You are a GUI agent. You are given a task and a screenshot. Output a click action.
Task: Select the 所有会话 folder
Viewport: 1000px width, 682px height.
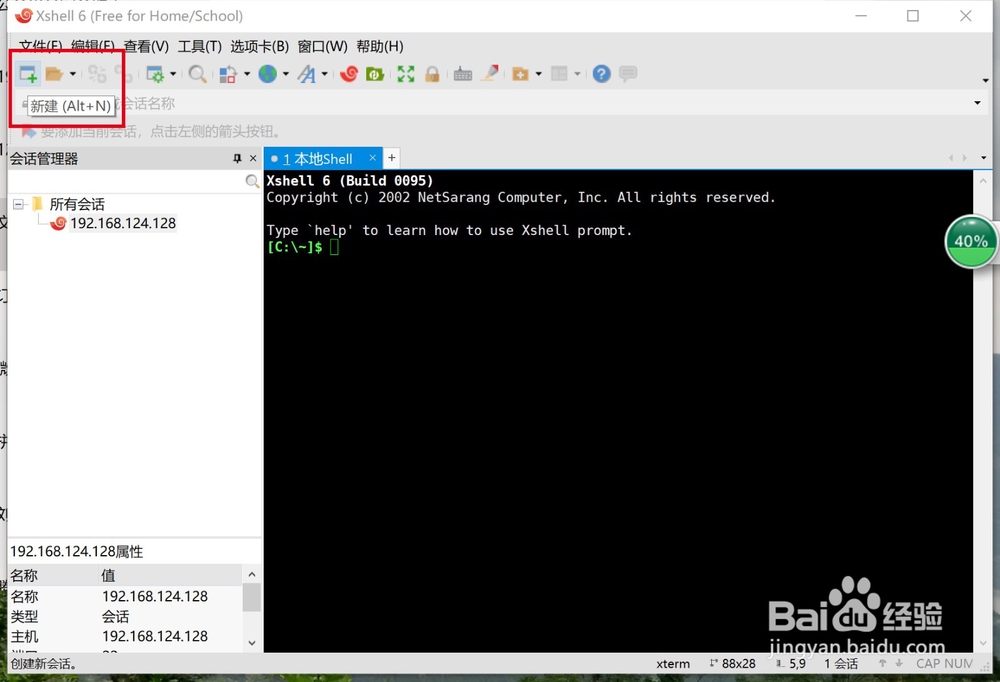tap(77, 204)
